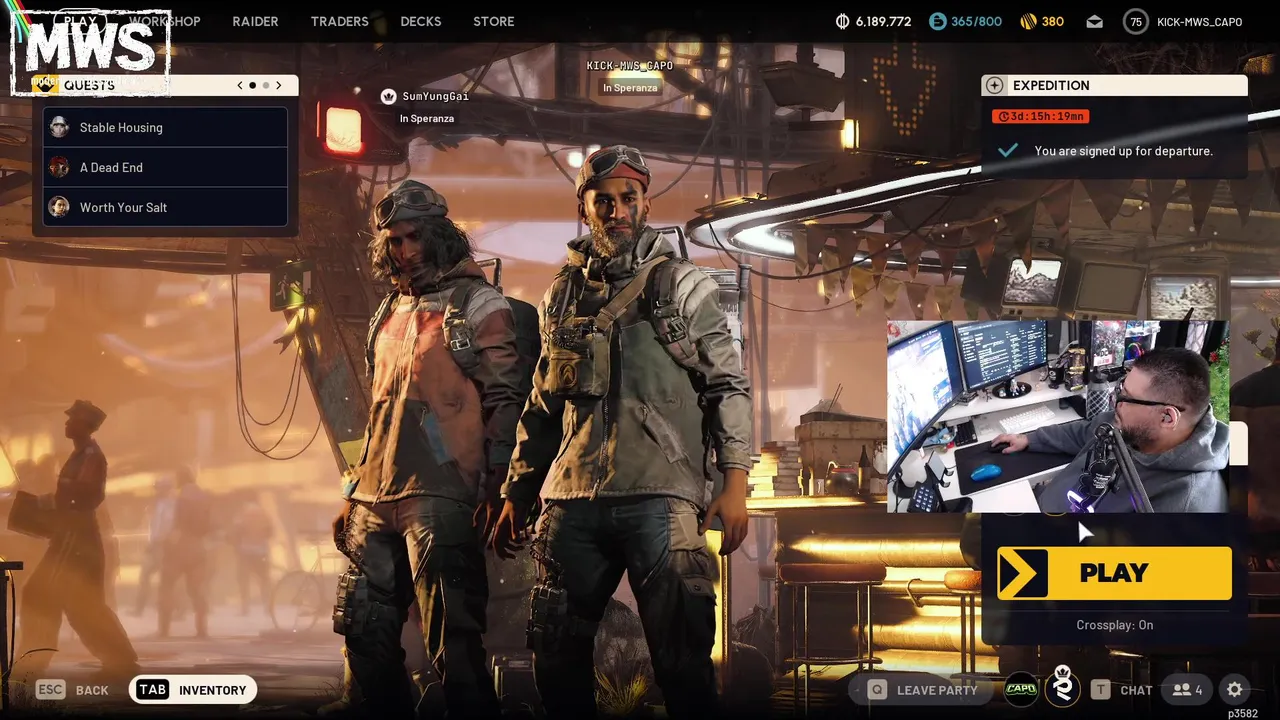1280x720 pixels.
Task: Open the social friends list showing 4
Action: (1188, 690)
